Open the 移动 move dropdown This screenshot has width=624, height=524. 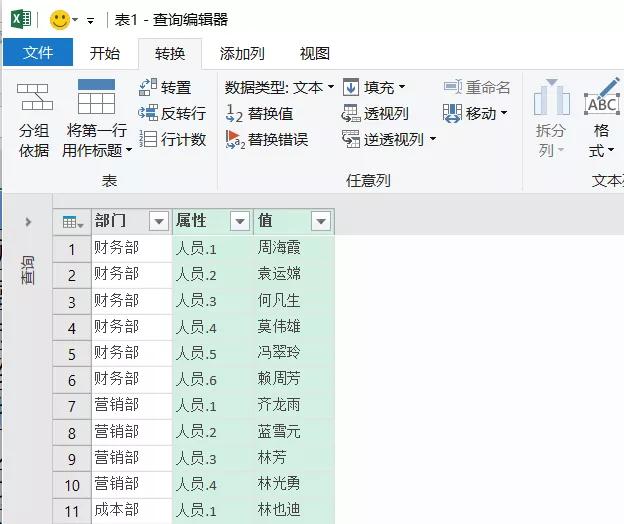click(x=475, y=113)
